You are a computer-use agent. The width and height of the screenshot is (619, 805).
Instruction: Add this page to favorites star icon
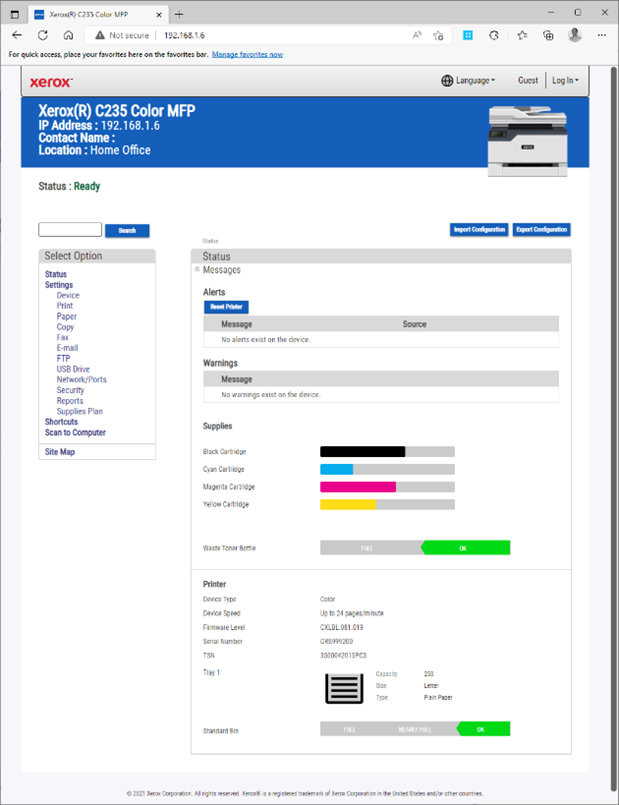point(438,35)
